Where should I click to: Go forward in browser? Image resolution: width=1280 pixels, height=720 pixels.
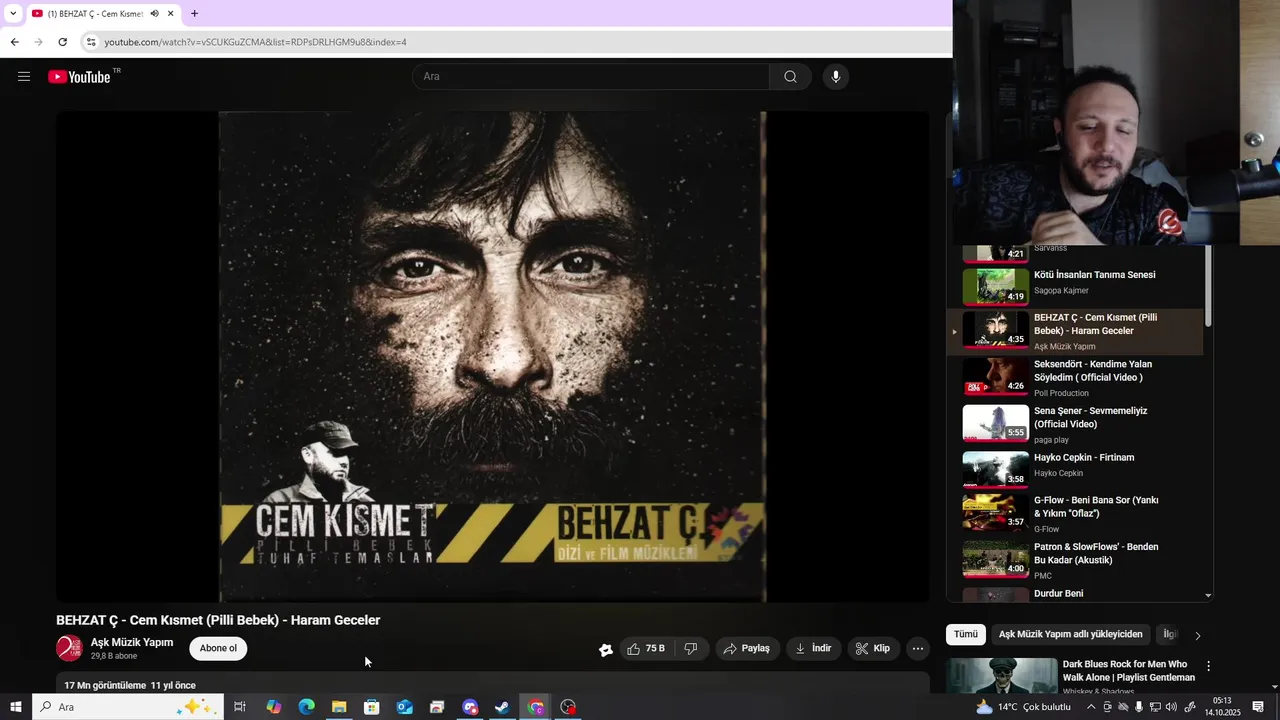point(38,42)
